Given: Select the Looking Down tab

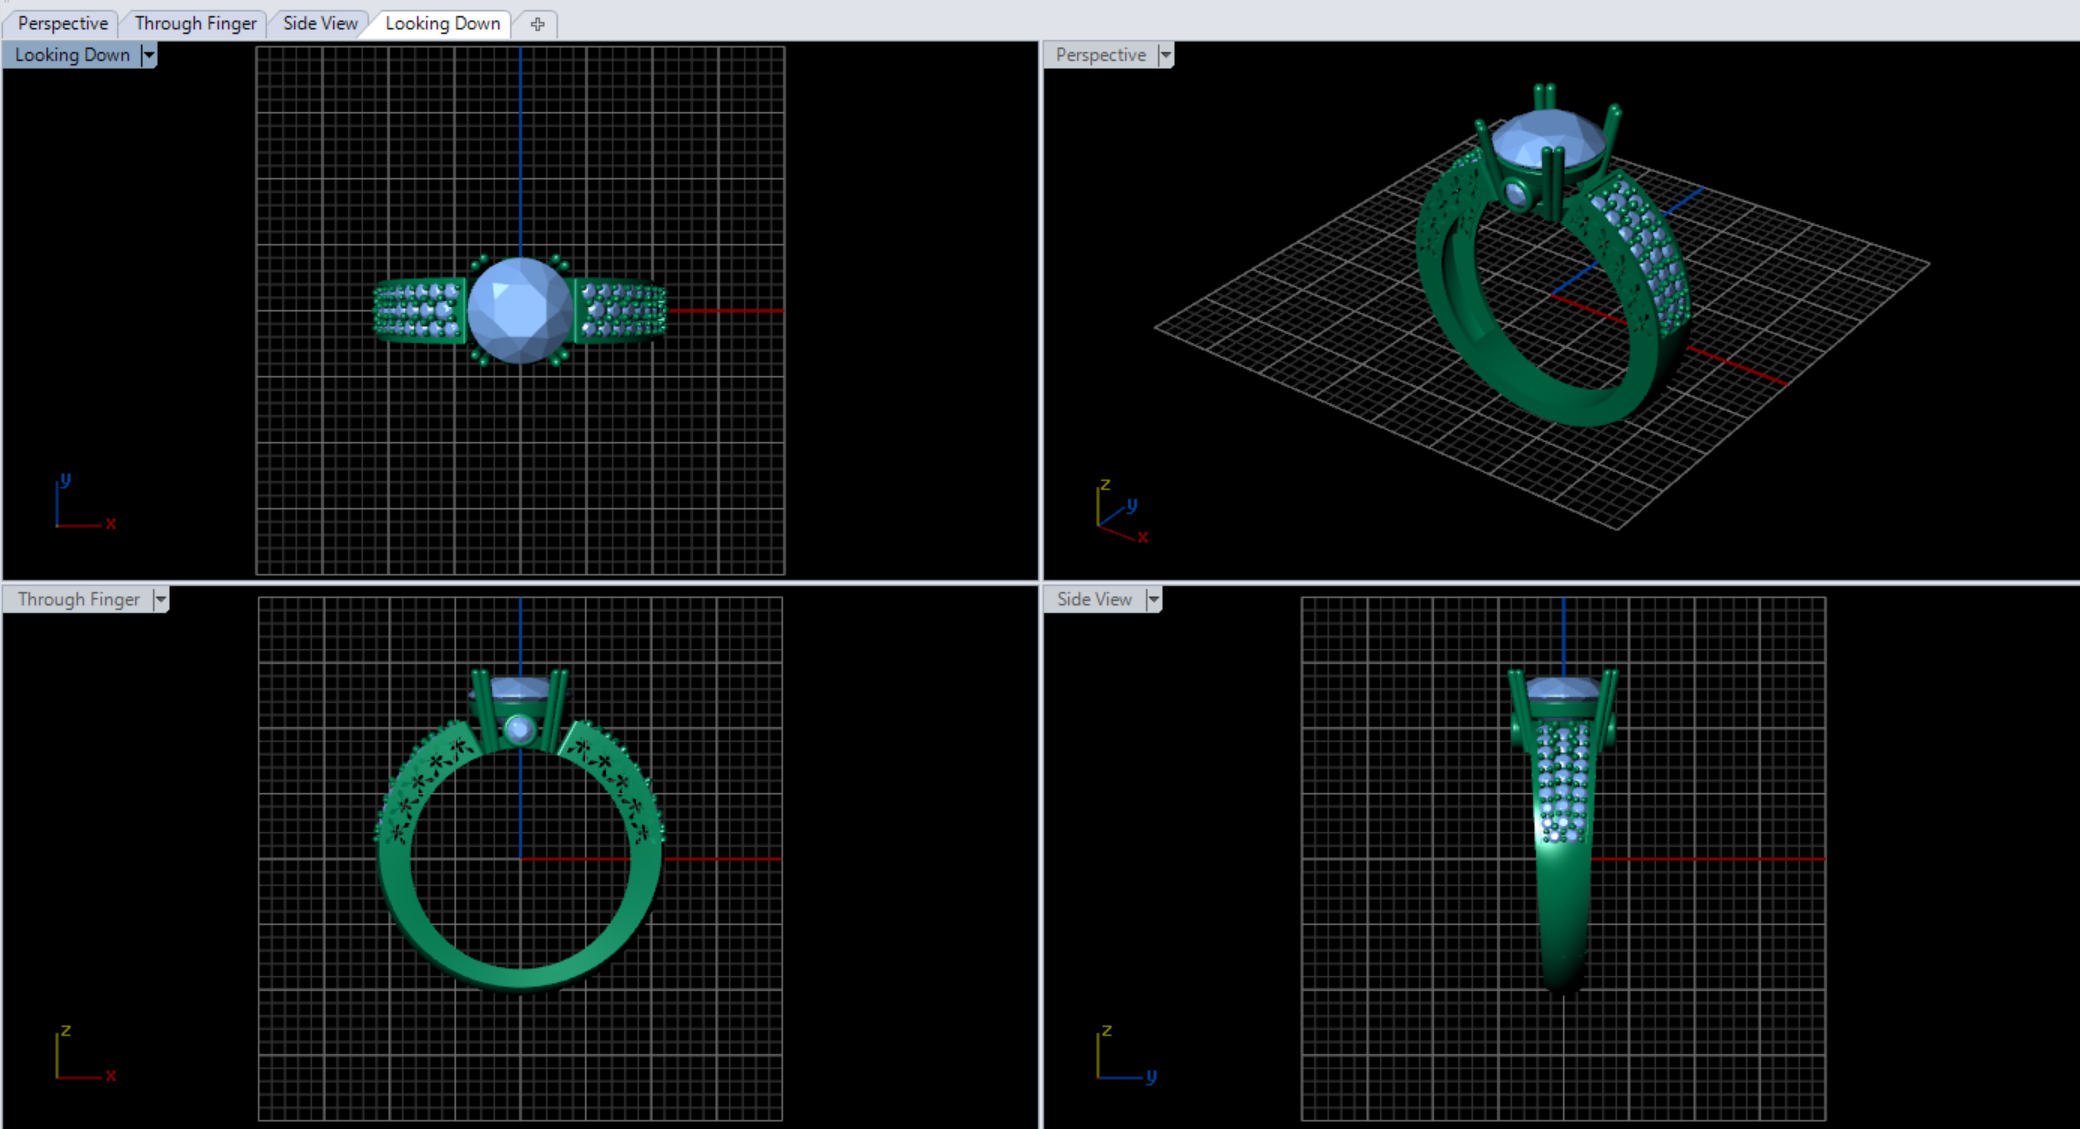Looking at the screenshot, I should tap(442, 23).
